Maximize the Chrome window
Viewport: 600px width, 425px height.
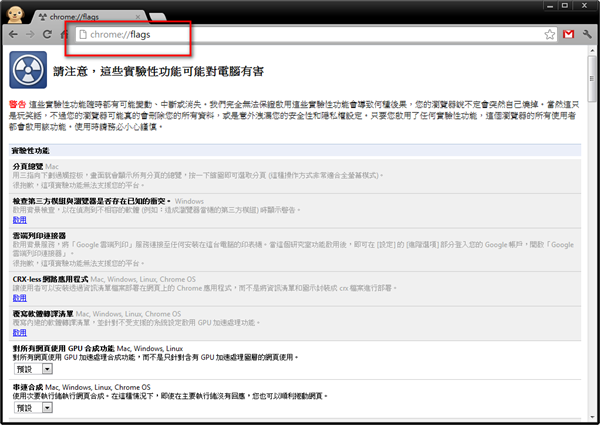click(x=565, y=6)
